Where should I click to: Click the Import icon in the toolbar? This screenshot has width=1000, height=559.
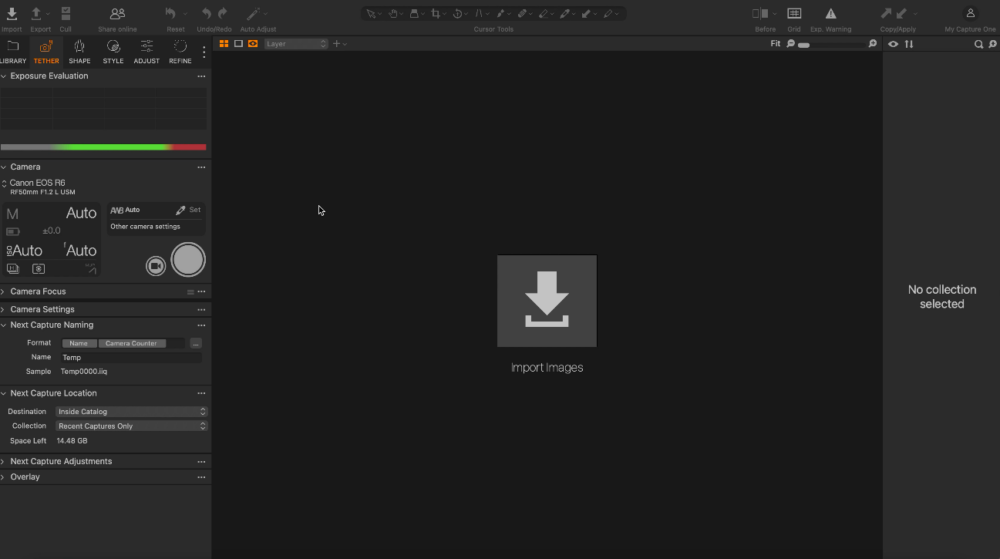(x=12, y=14)
